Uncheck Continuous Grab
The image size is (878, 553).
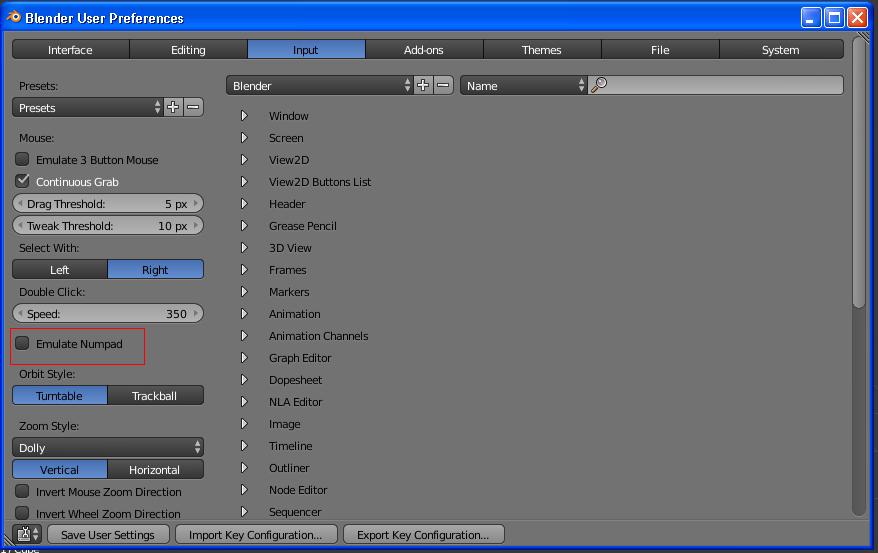pos(22,181)
